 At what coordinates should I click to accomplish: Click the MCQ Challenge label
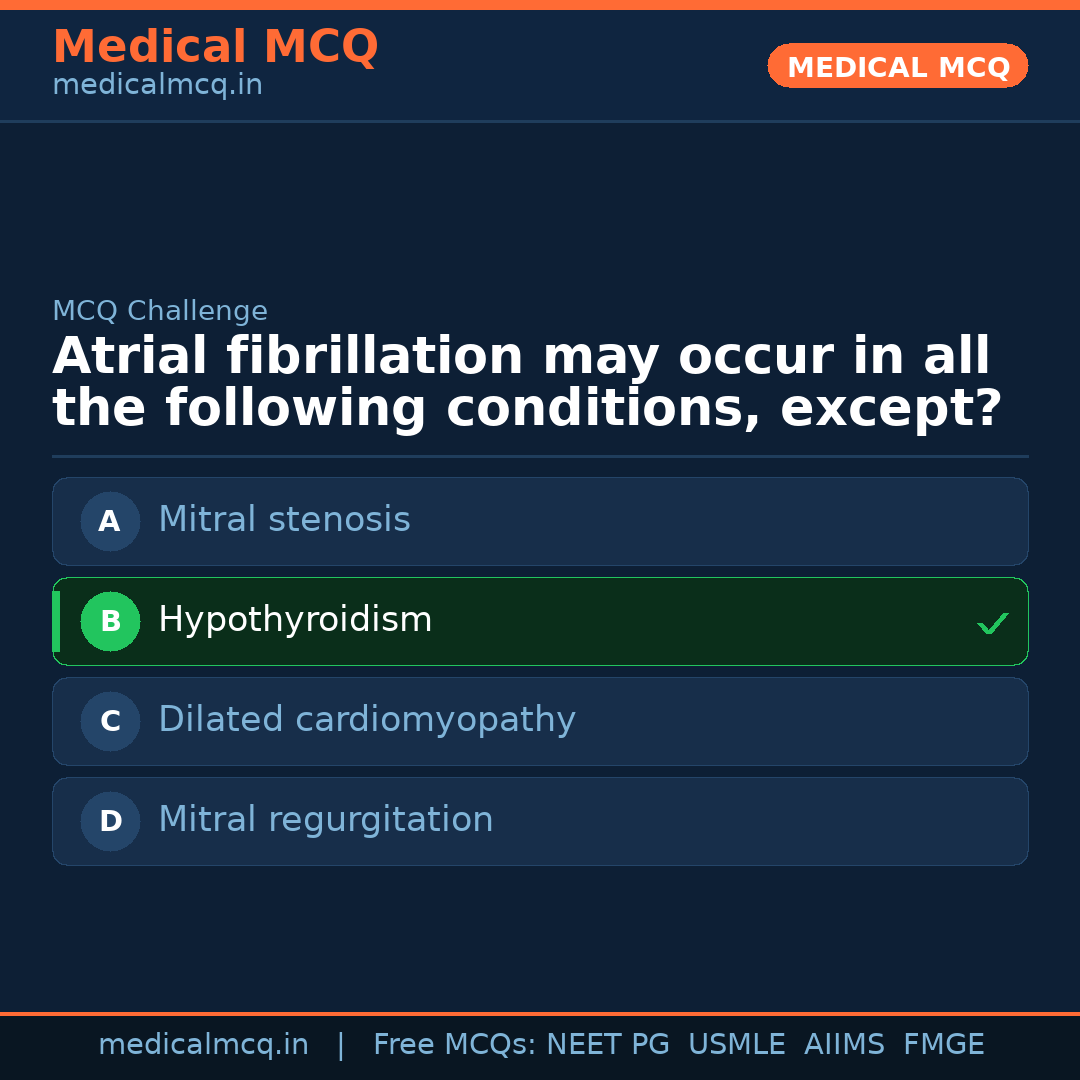pos(160,311)
